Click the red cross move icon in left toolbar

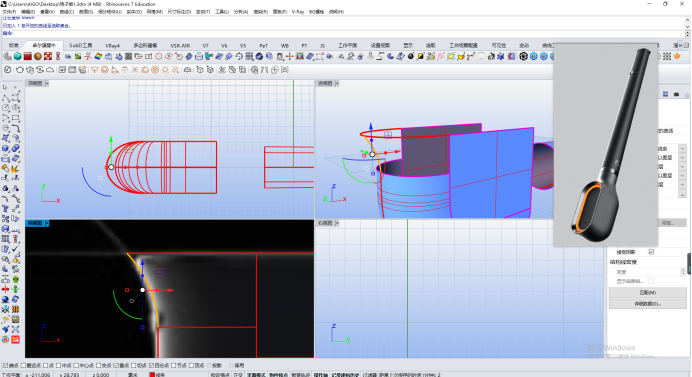click(5, 289)
